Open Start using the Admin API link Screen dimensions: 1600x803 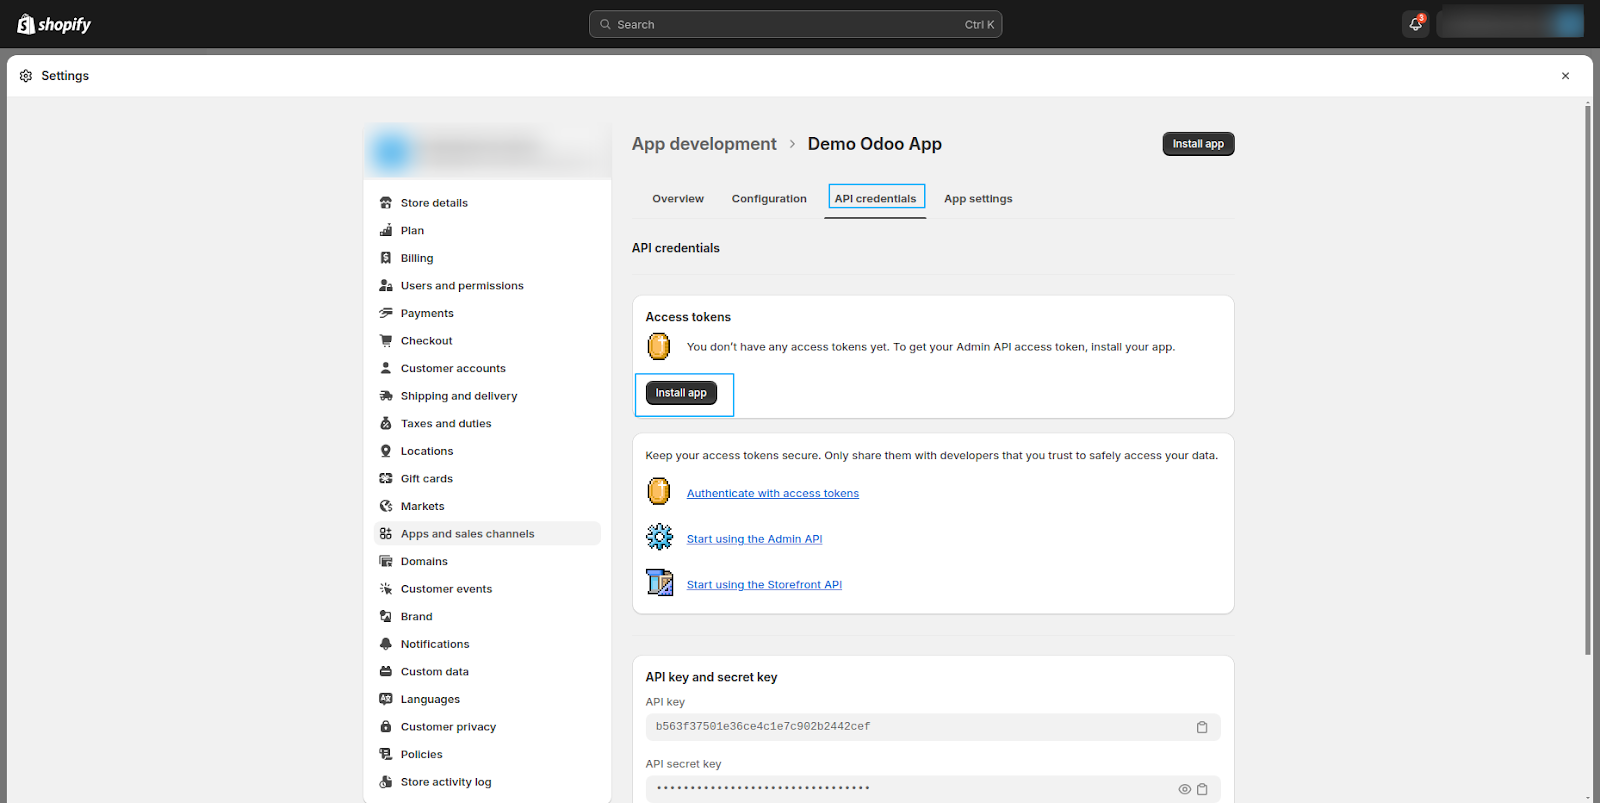coord(755,539)
